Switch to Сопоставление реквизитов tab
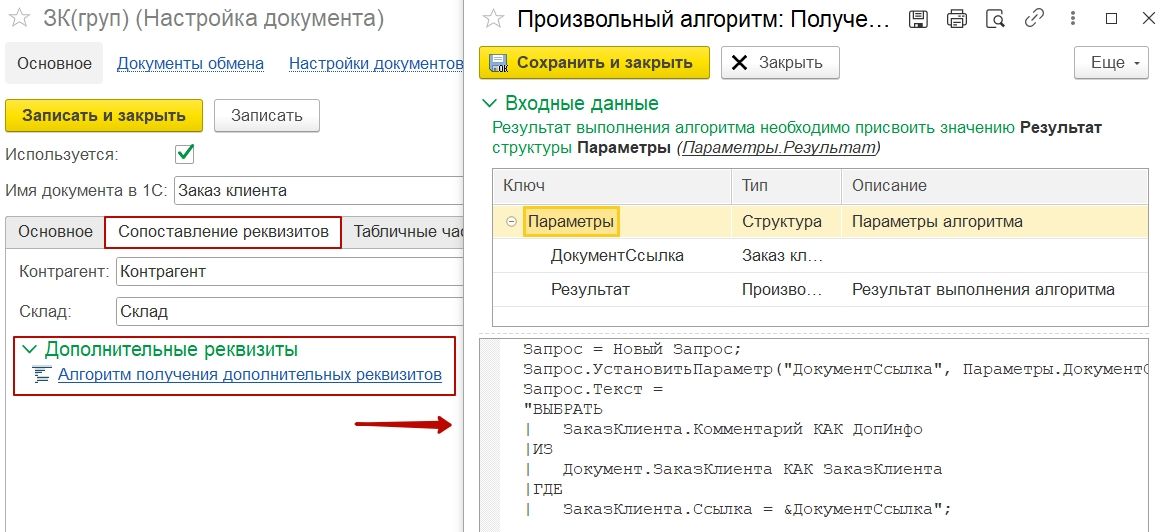The height and width of the screenshot is (532, 1164). [x=223, y=231]
